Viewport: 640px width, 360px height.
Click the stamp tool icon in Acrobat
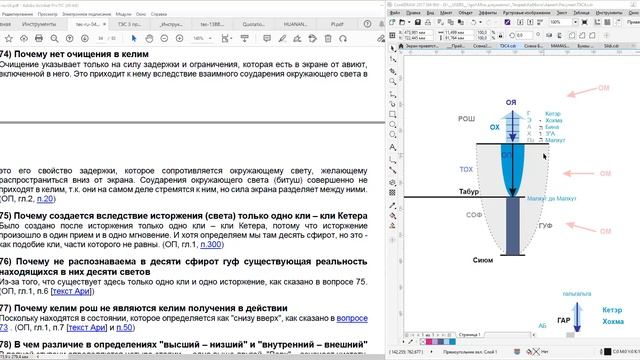pyautogui.click(x=313, y=38)
